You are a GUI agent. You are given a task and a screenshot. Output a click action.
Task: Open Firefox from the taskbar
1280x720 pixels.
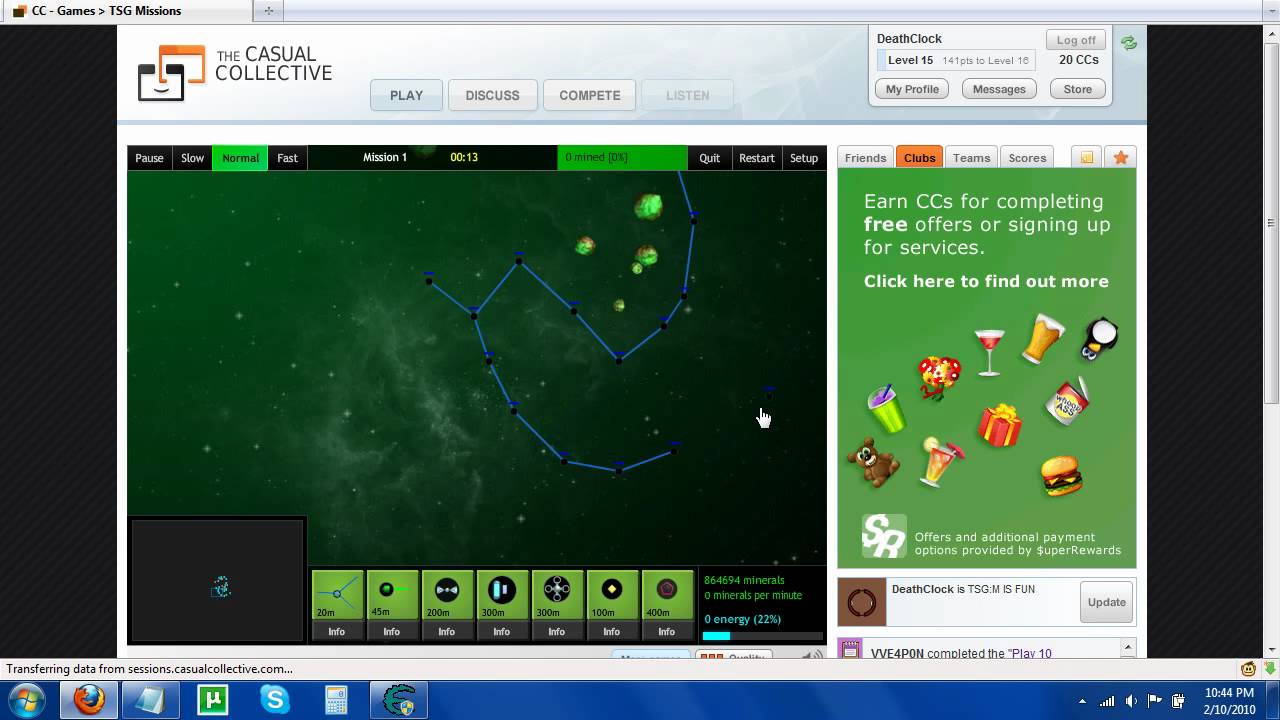pyautogui.click(x=89, y=700)
